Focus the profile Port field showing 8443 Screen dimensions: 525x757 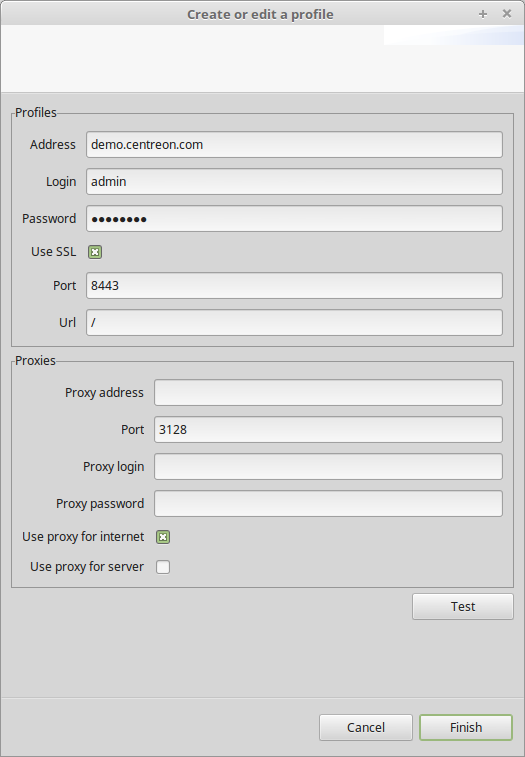click(x=294, y=285)
